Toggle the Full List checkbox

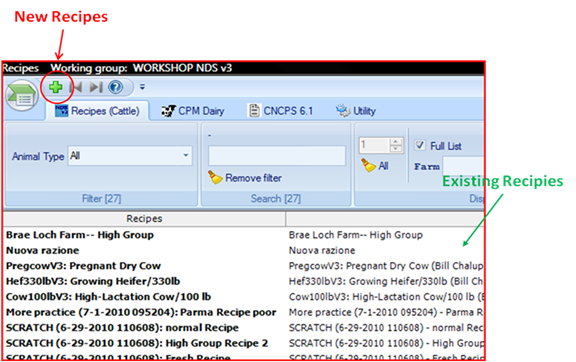420,145
